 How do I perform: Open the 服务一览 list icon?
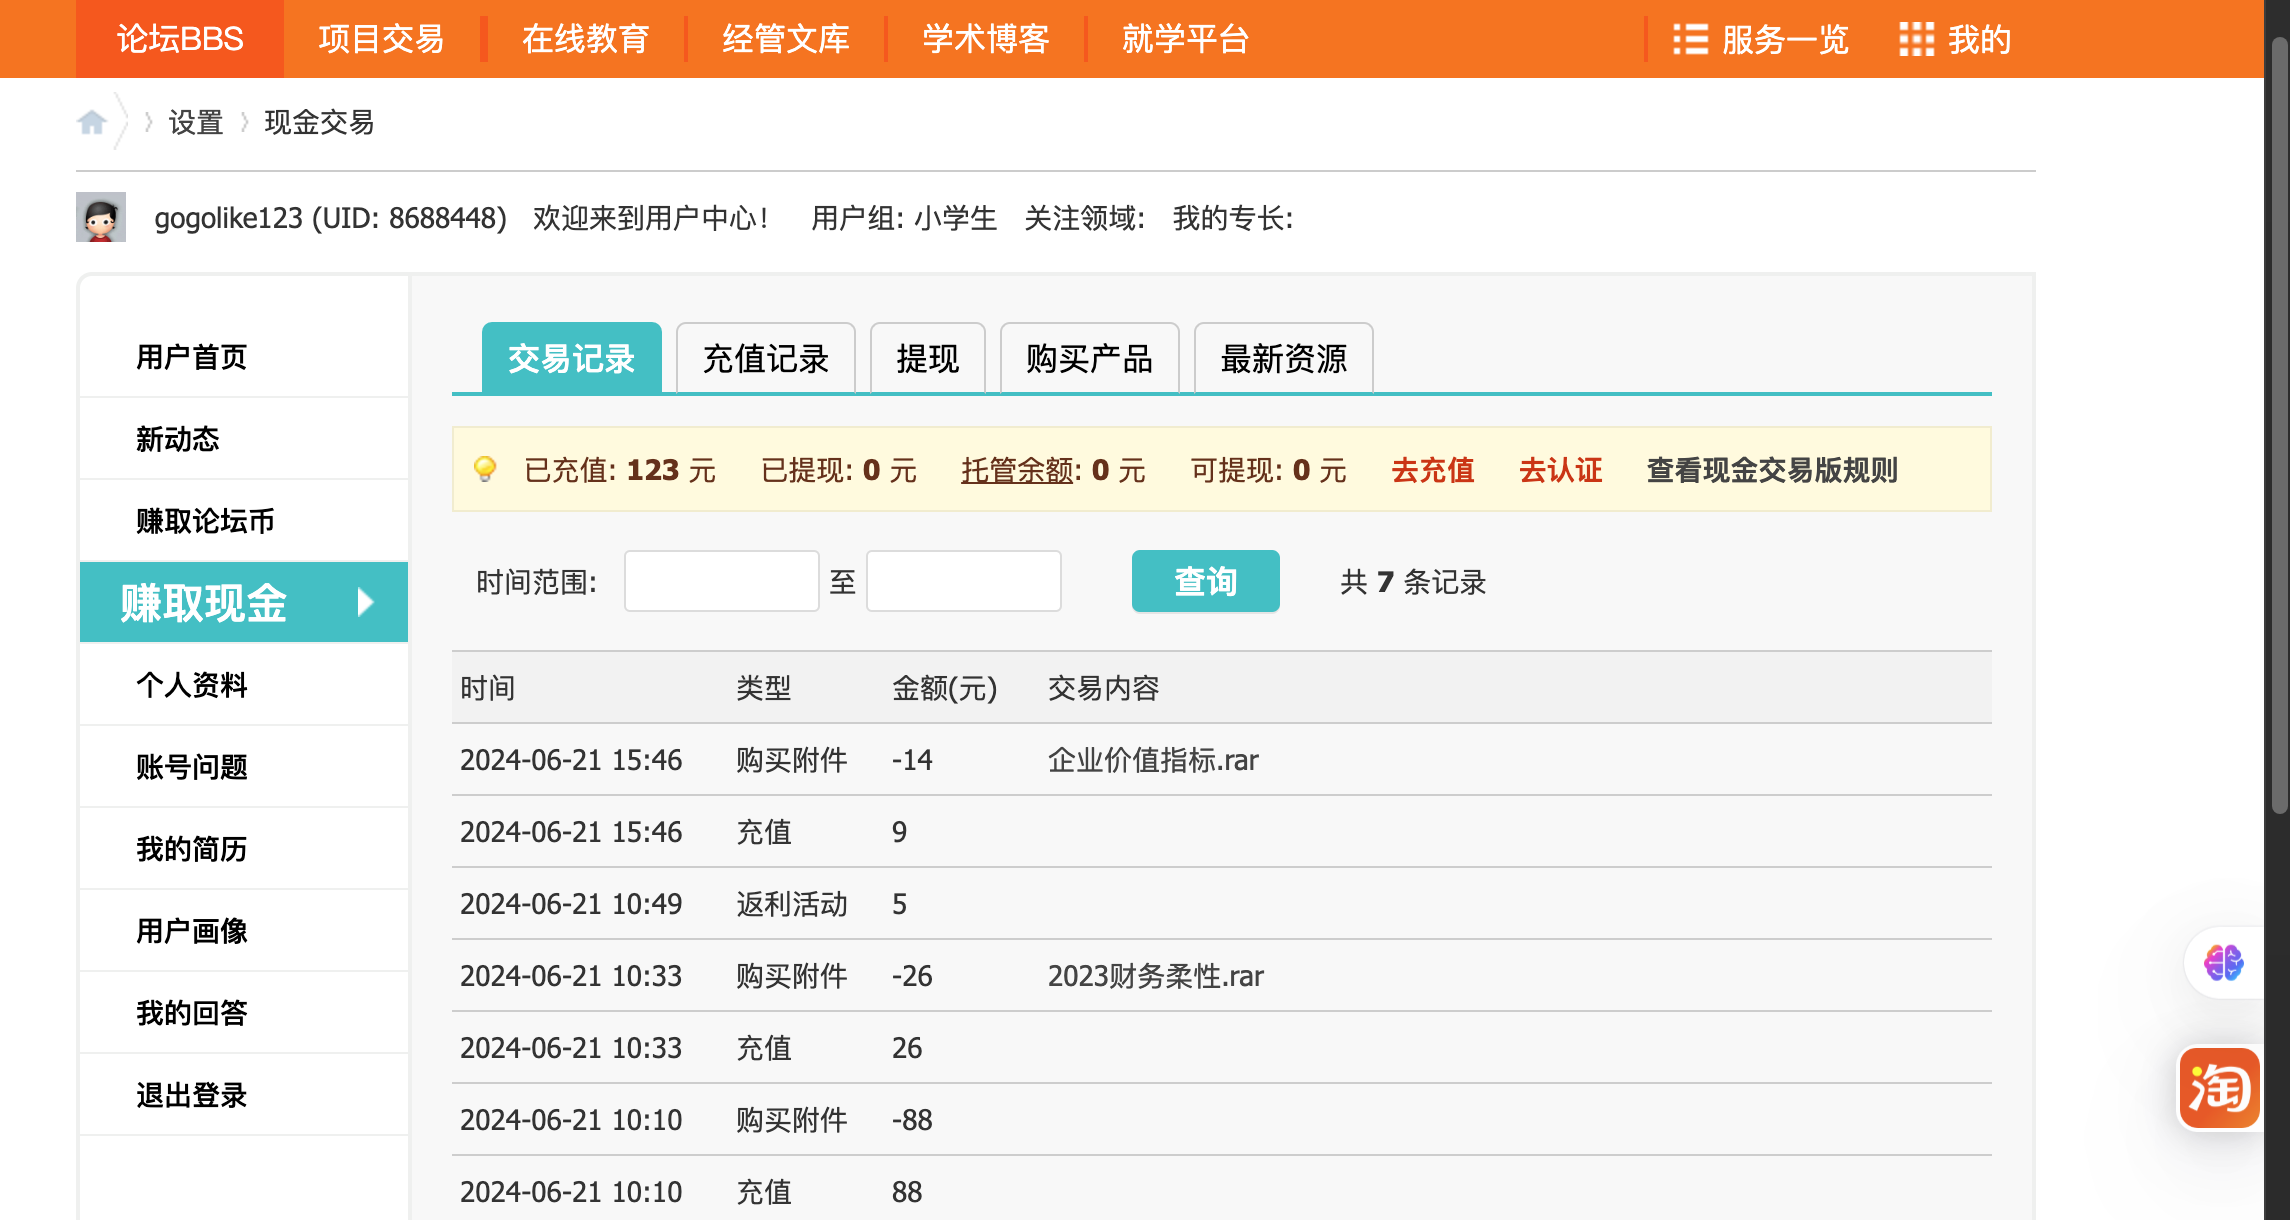coord(1690,40)
